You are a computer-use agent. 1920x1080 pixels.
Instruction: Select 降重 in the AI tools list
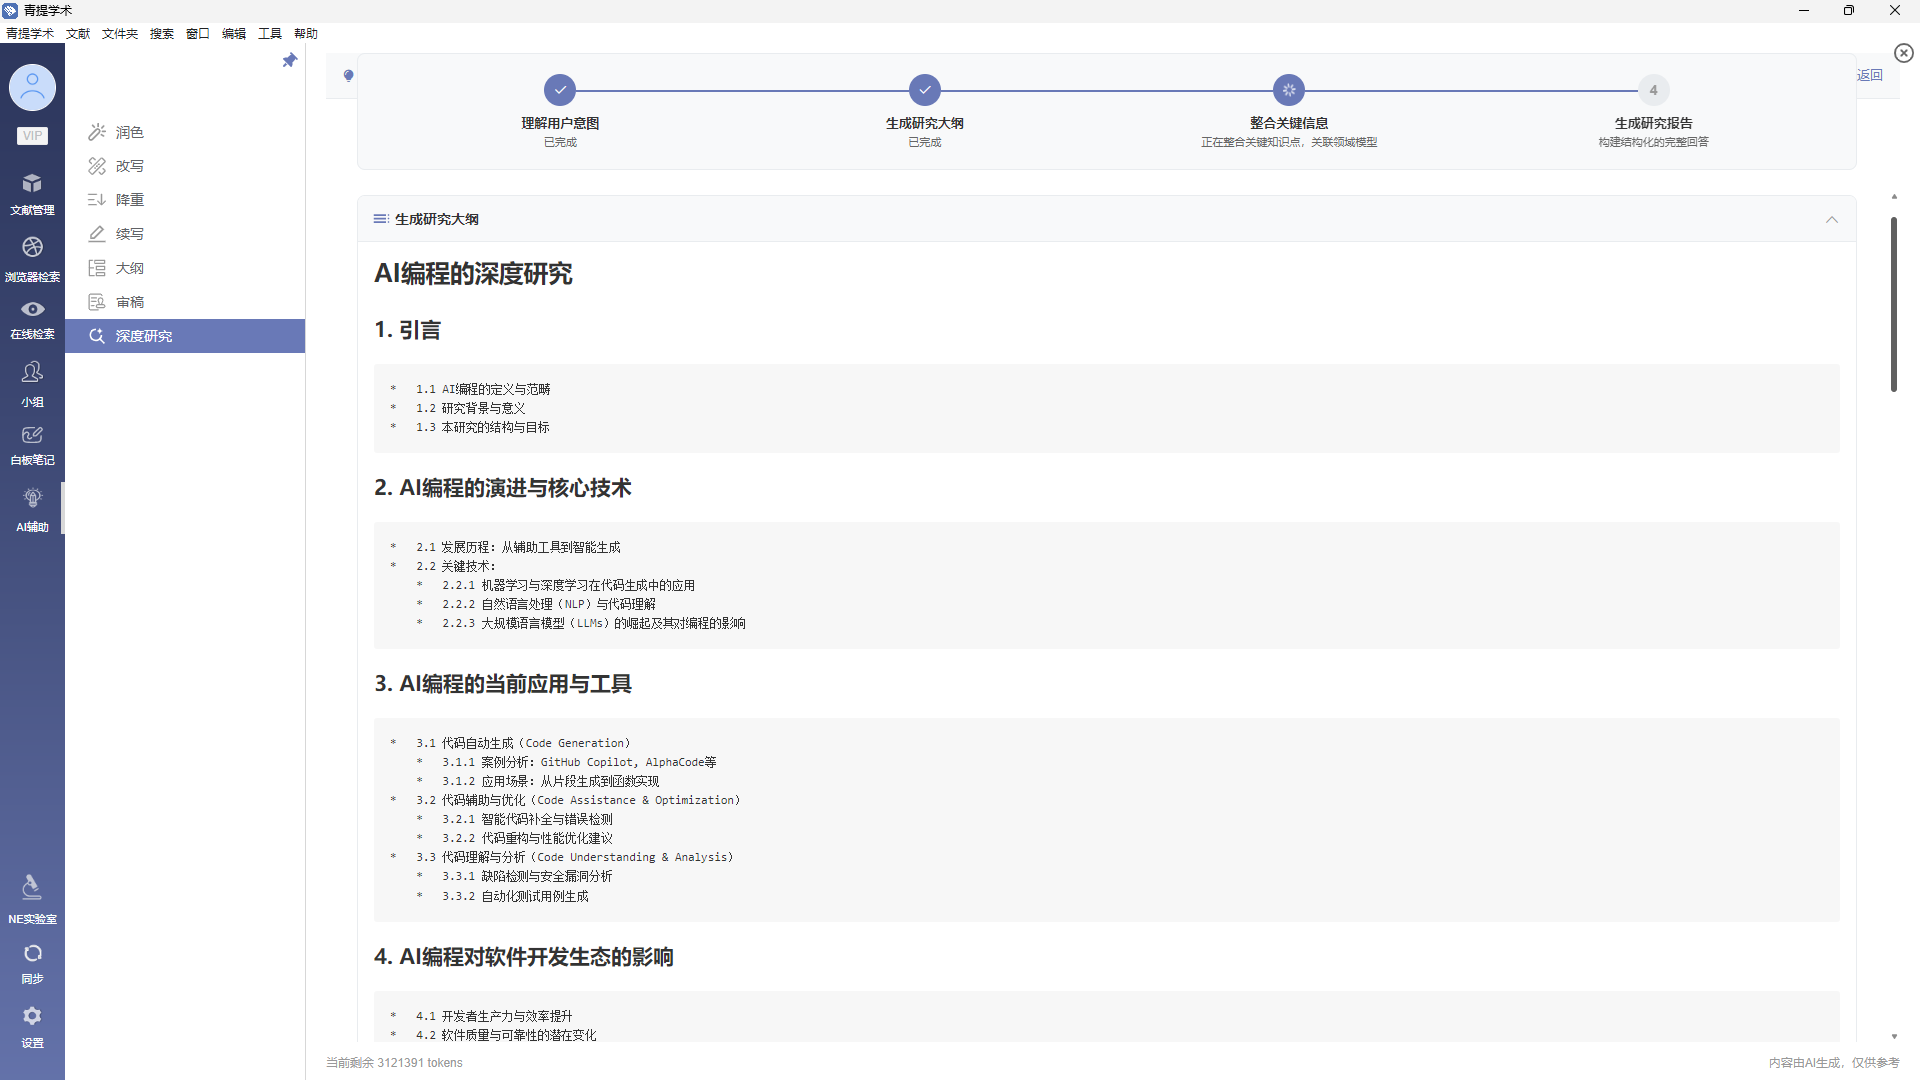tap(129, 200)
